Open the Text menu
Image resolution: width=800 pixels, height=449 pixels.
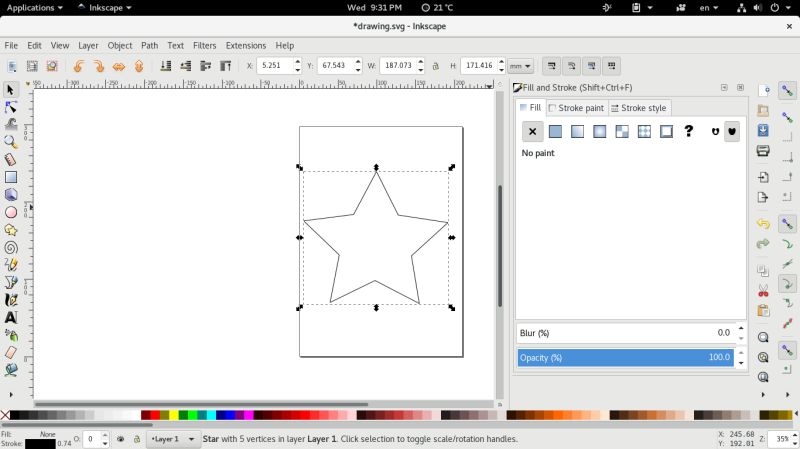point(176,45)
